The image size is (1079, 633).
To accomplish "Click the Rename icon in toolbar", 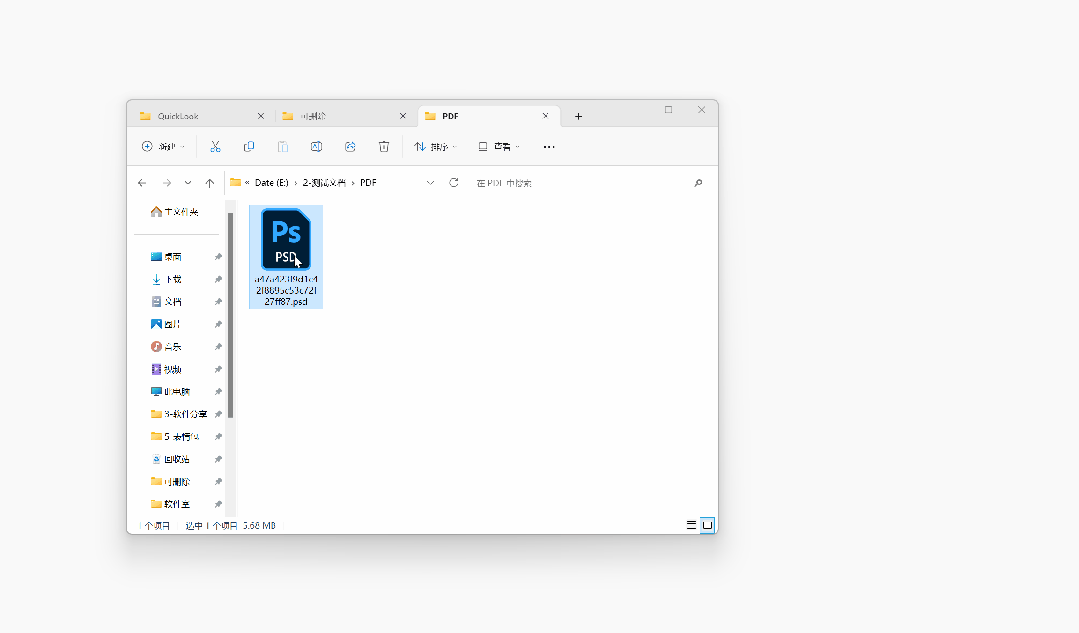I will 317,147.
